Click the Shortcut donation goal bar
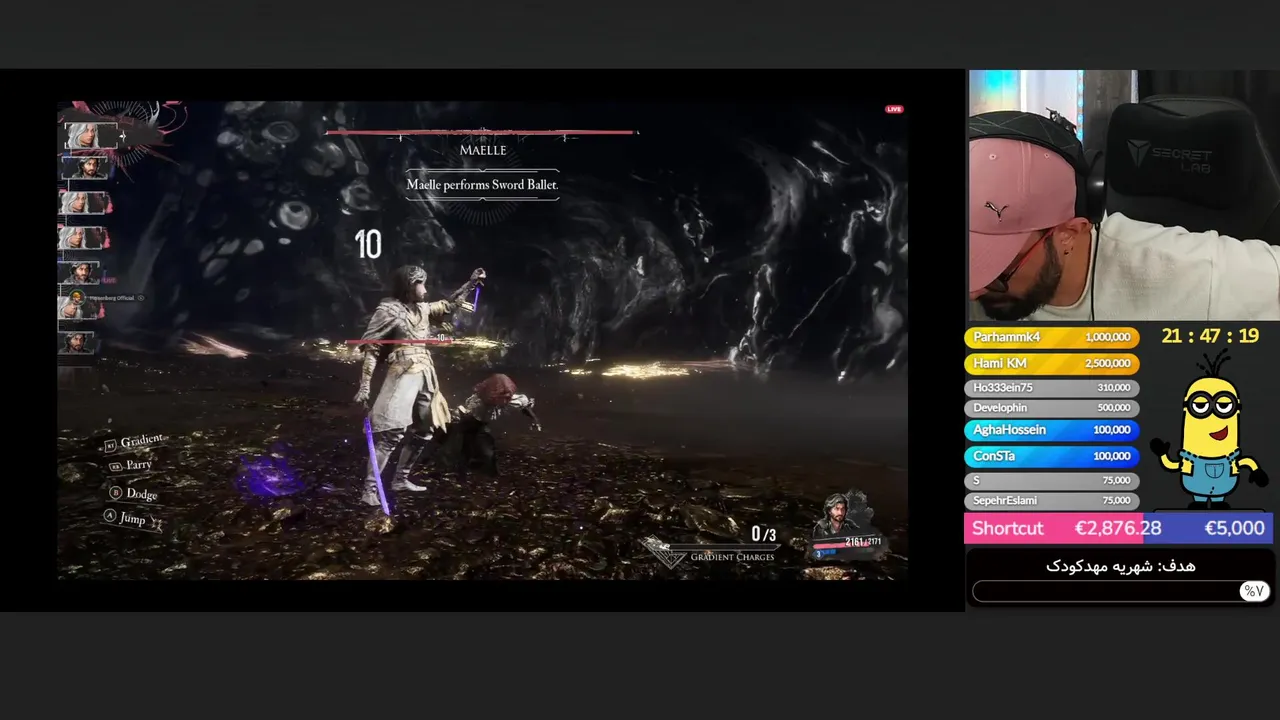 (x=1118, y=528)
